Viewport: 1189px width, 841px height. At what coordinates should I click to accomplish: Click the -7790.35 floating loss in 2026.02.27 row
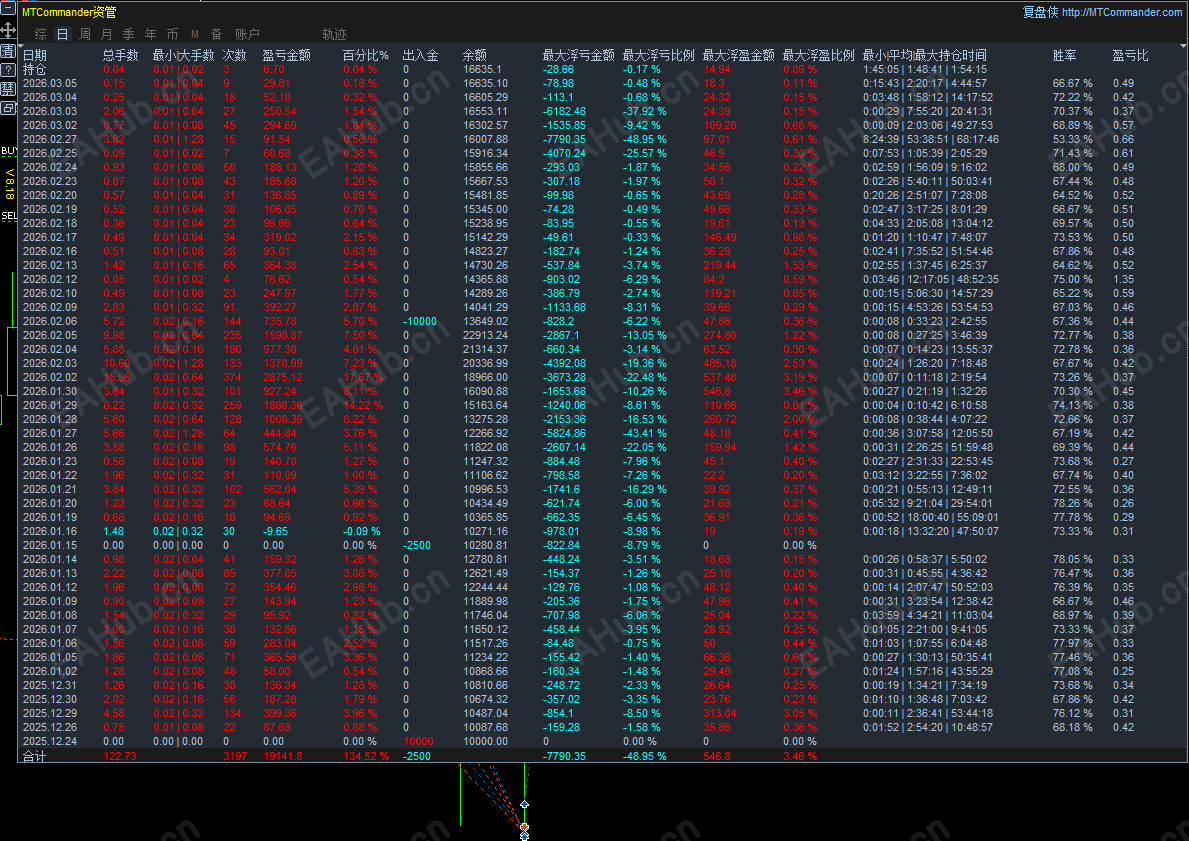click(564, 140)
